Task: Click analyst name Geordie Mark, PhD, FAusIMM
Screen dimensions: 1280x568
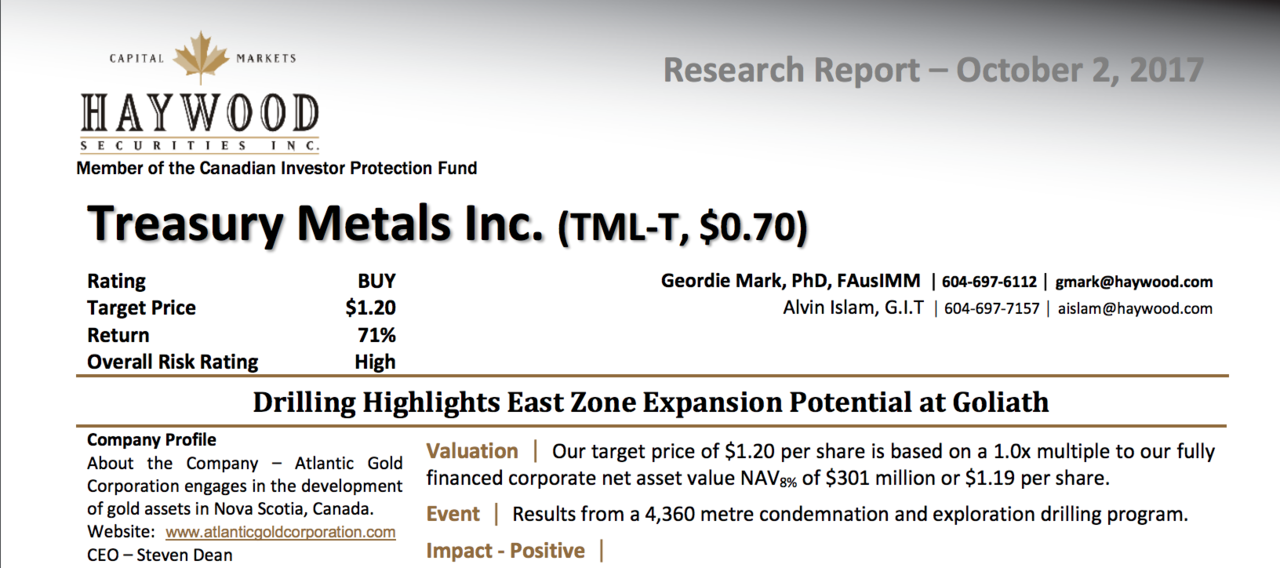Action: (x=791, y=282)
